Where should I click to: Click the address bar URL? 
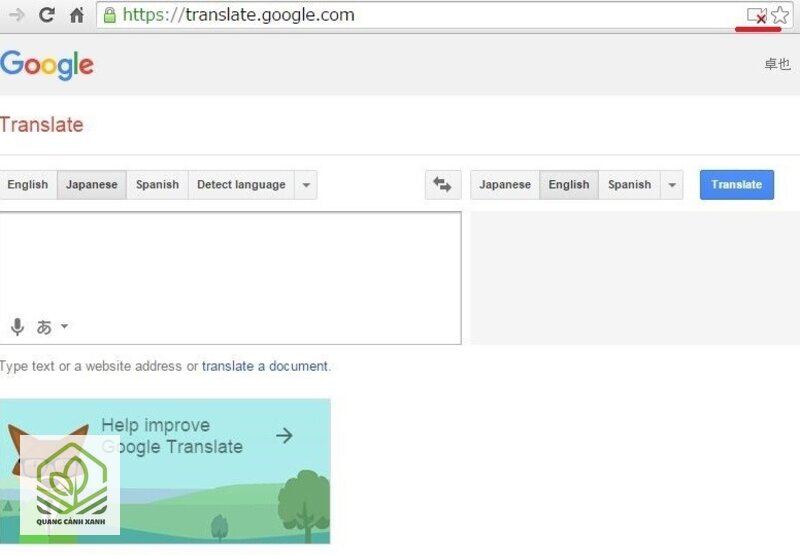(x=239, y=15)
